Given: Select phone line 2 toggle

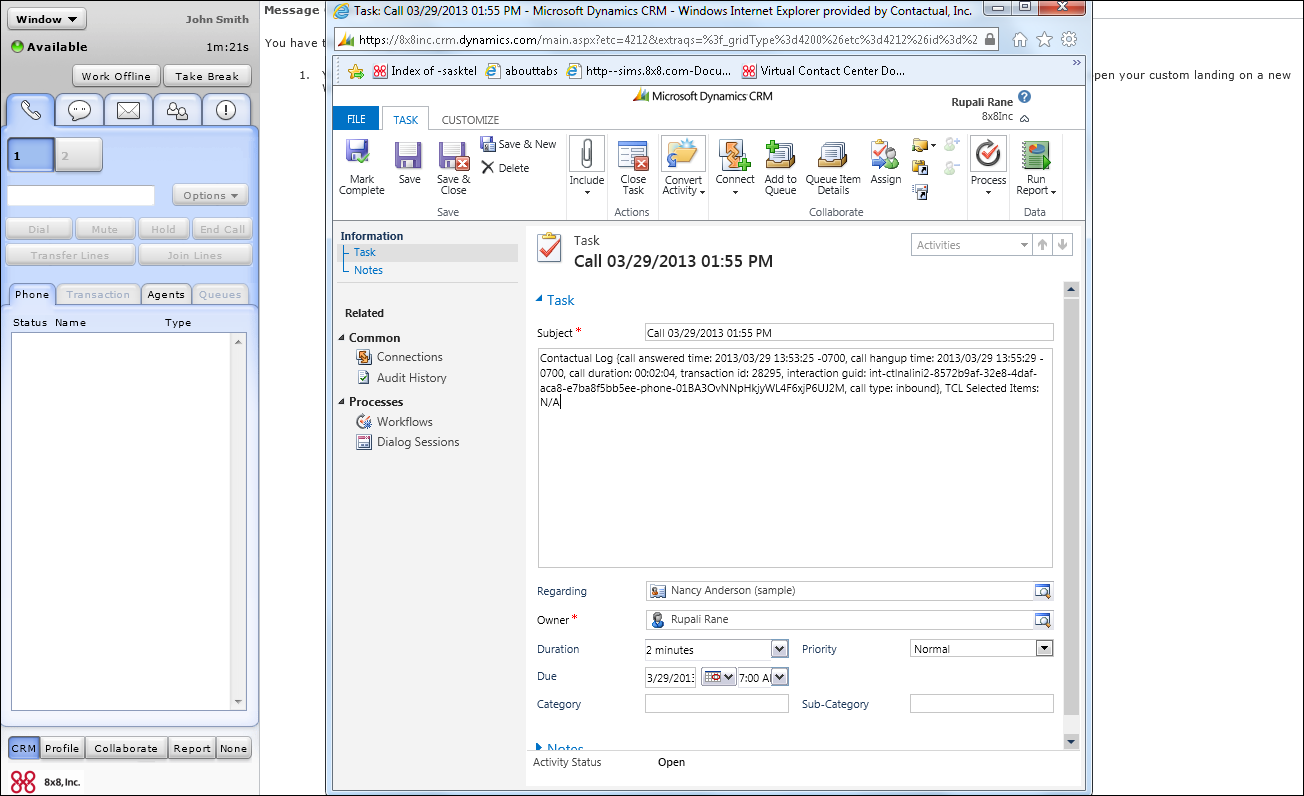Looking at the screenshot, I should (78, 155).
